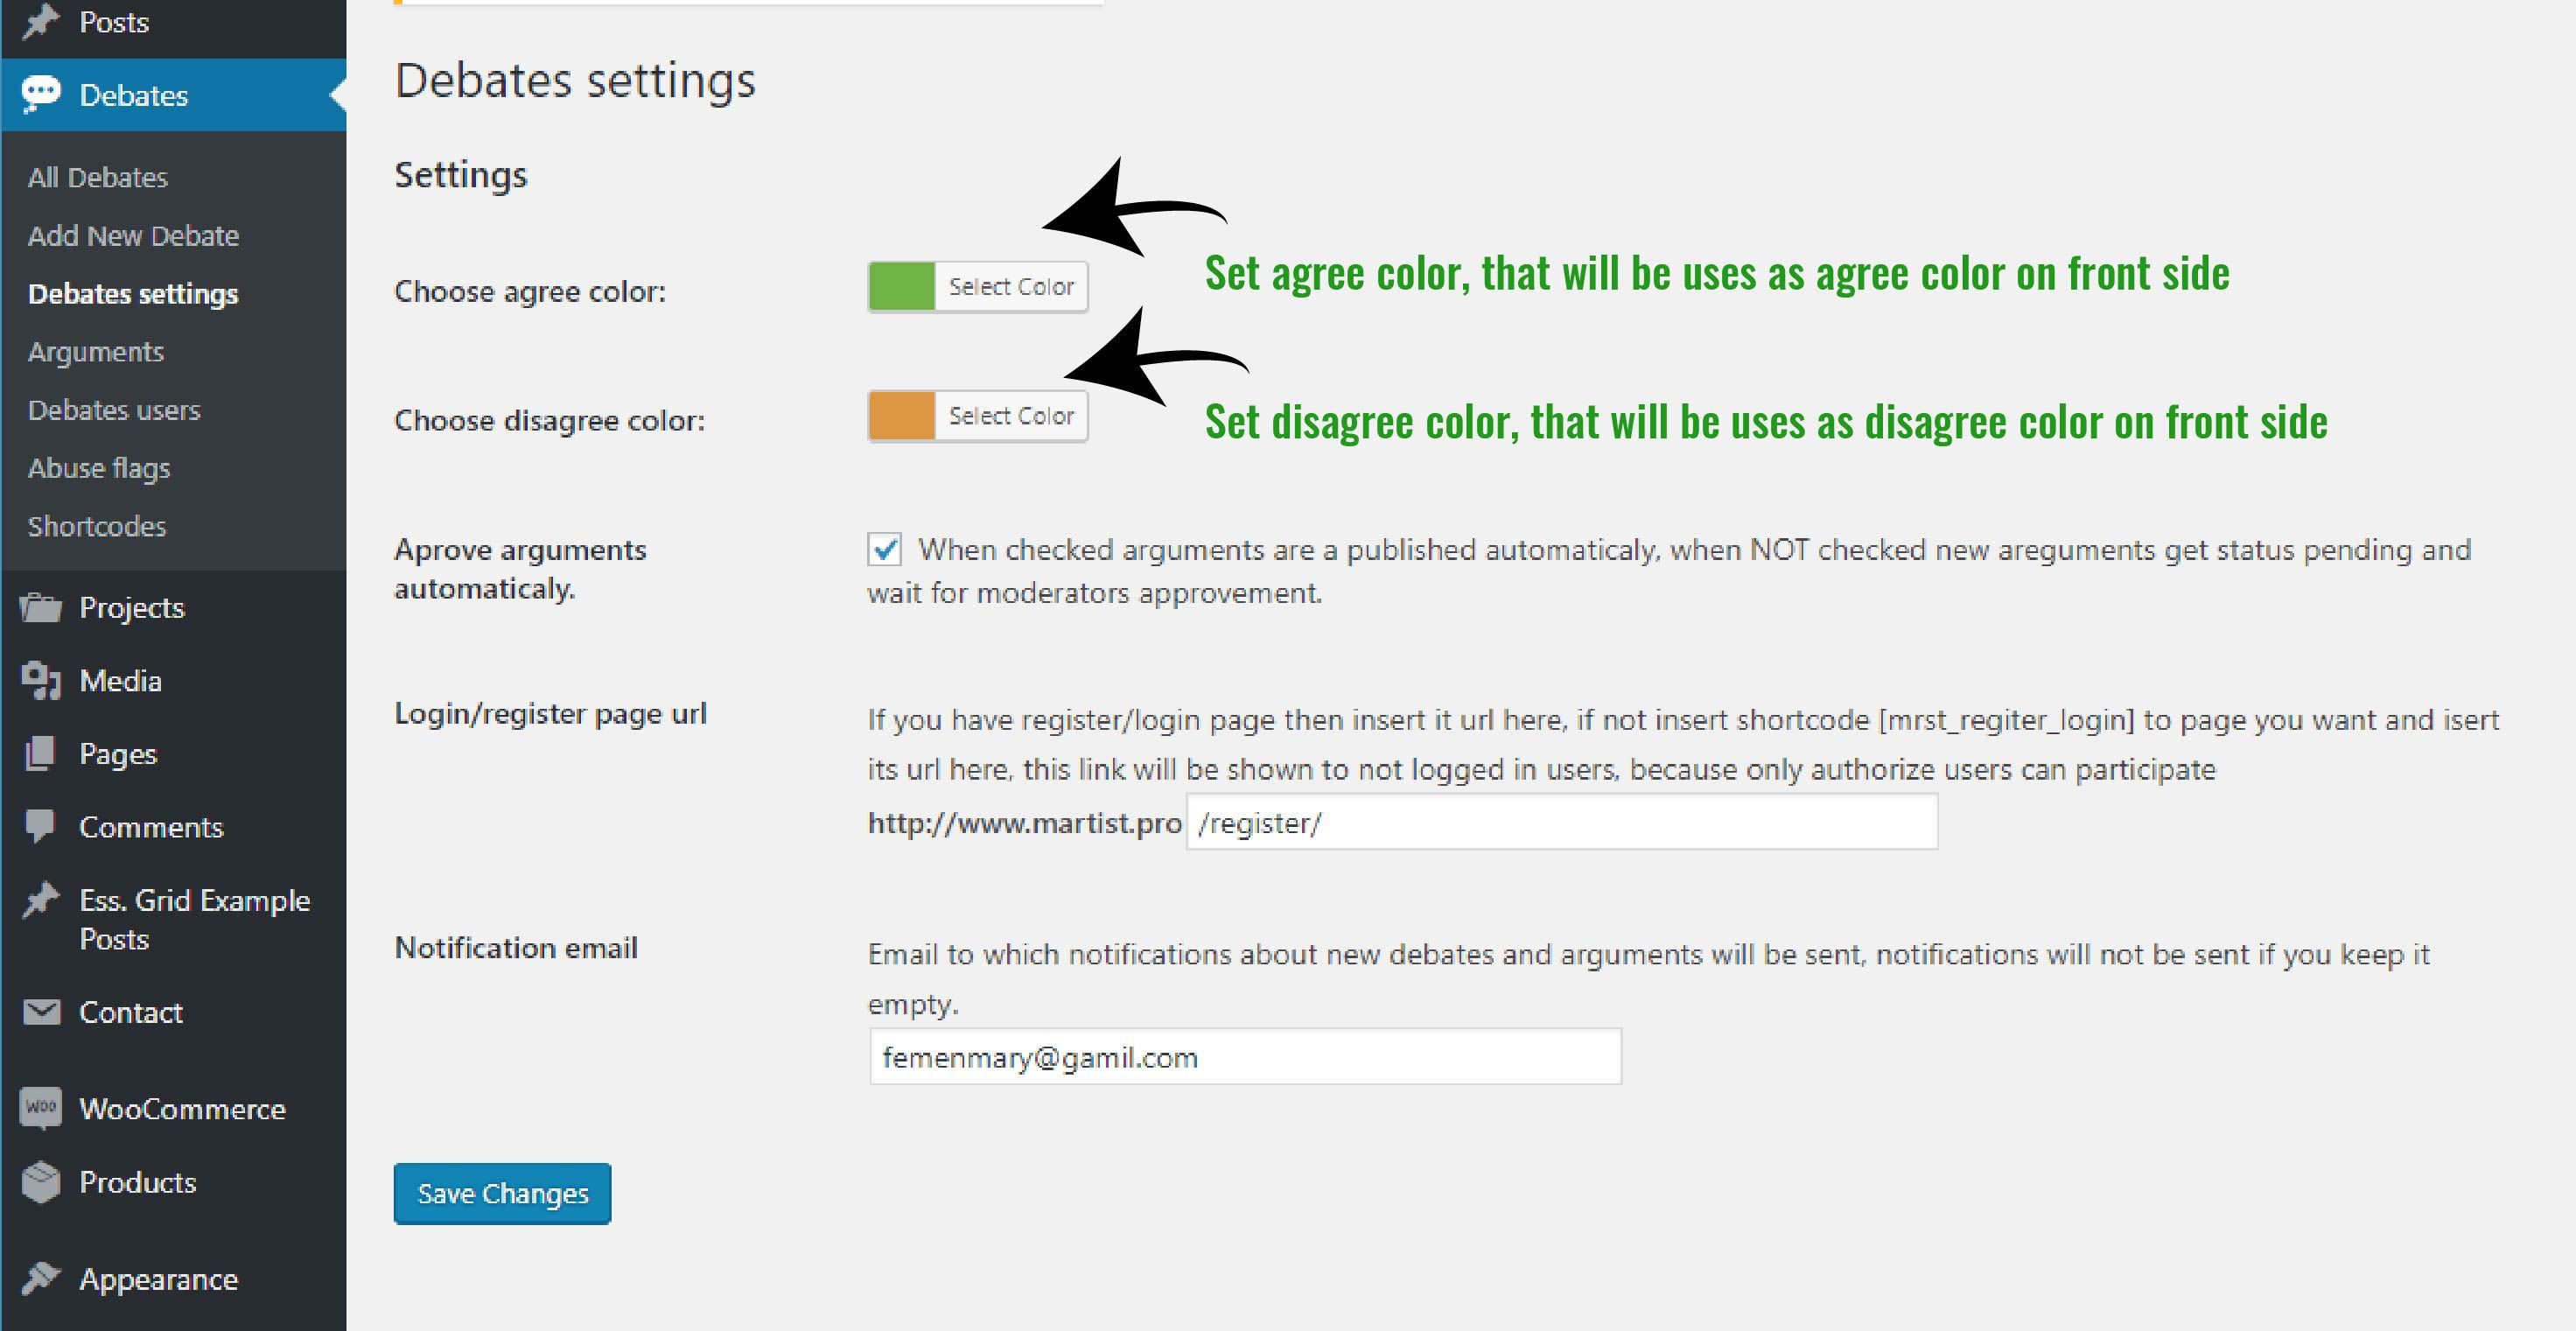This screenshot has width=2576, height=1331.
Task: Open disagree color Select Color picker
Action: click(1010, 416)
